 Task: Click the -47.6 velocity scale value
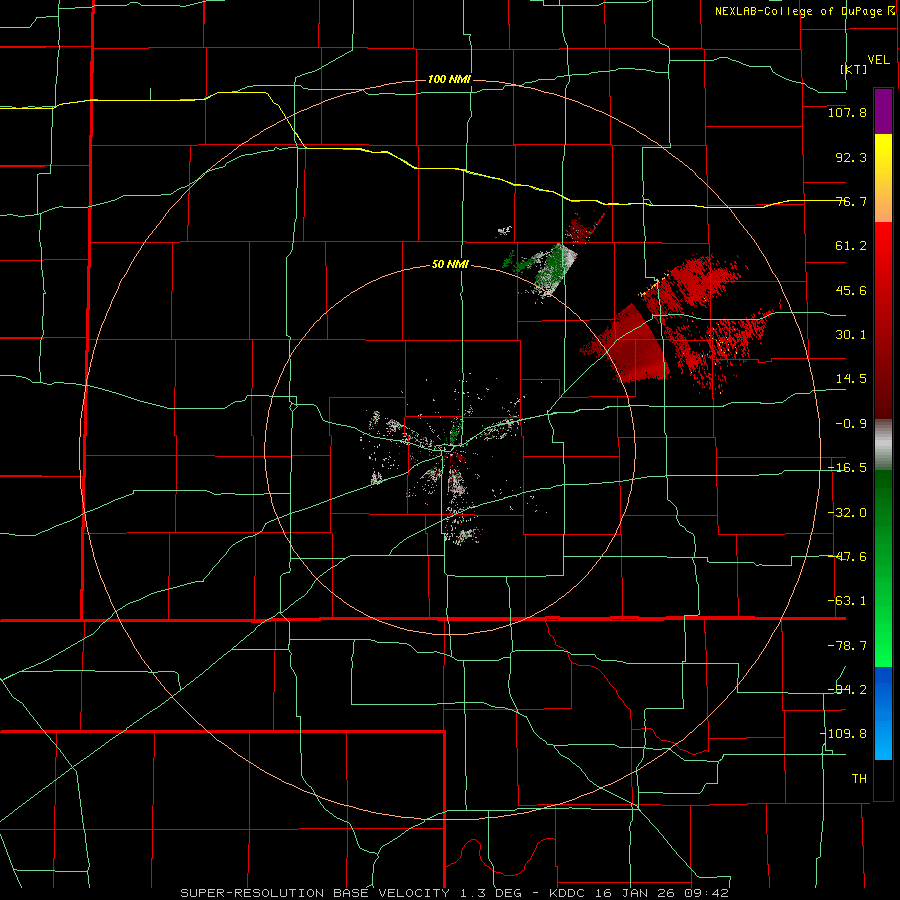coord(847,557)
